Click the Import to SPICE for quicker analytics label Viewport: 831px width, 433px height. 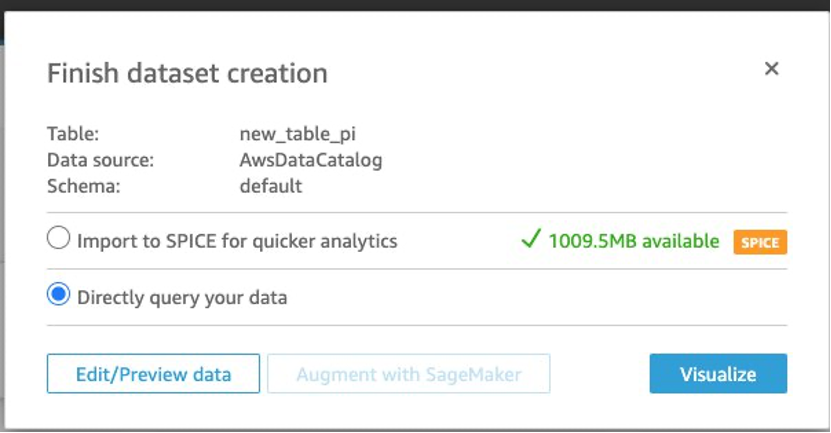coord(237,241)
